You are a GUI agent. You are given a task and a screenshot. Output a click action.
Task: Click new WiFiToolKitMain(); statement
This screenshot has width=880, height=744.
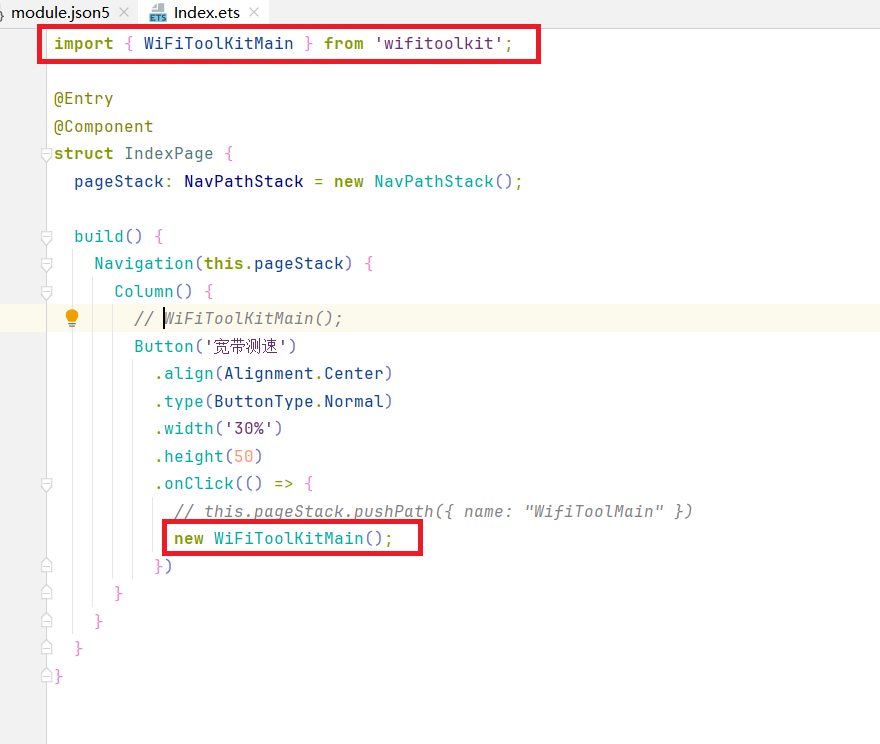click(x=283, y=539)
